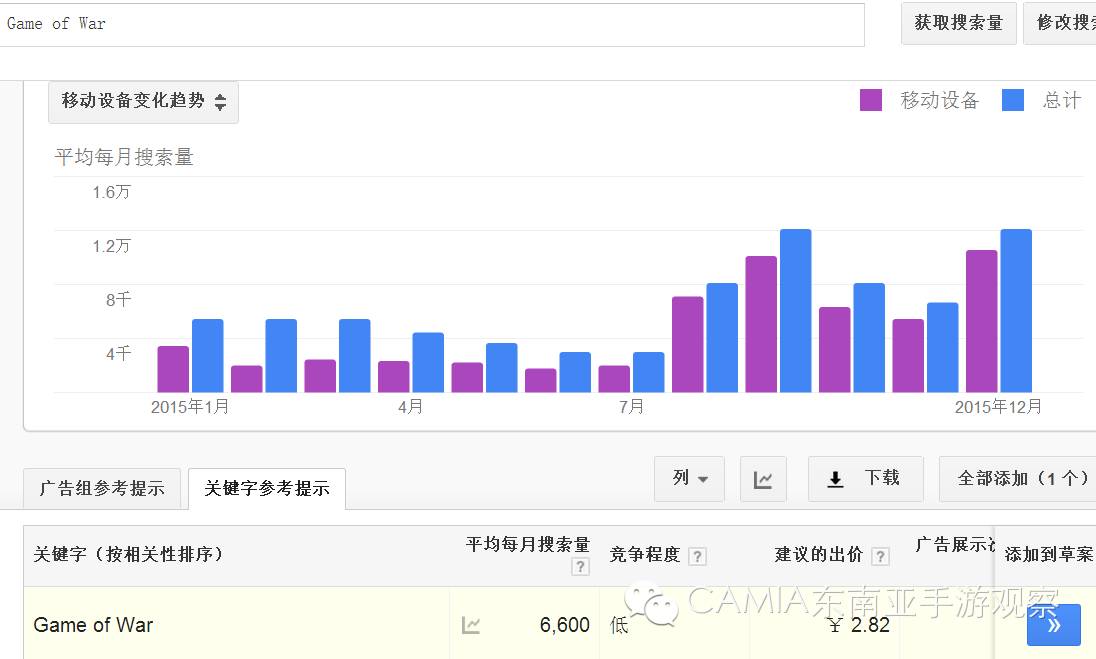
Task: Click the 2015年12月 blue total bar
Action: pos(1016,311)
